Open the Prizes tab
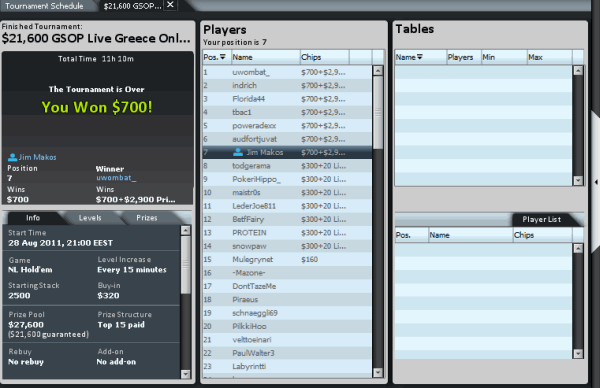Screen dimensions: 600x388 click(147, 218)
